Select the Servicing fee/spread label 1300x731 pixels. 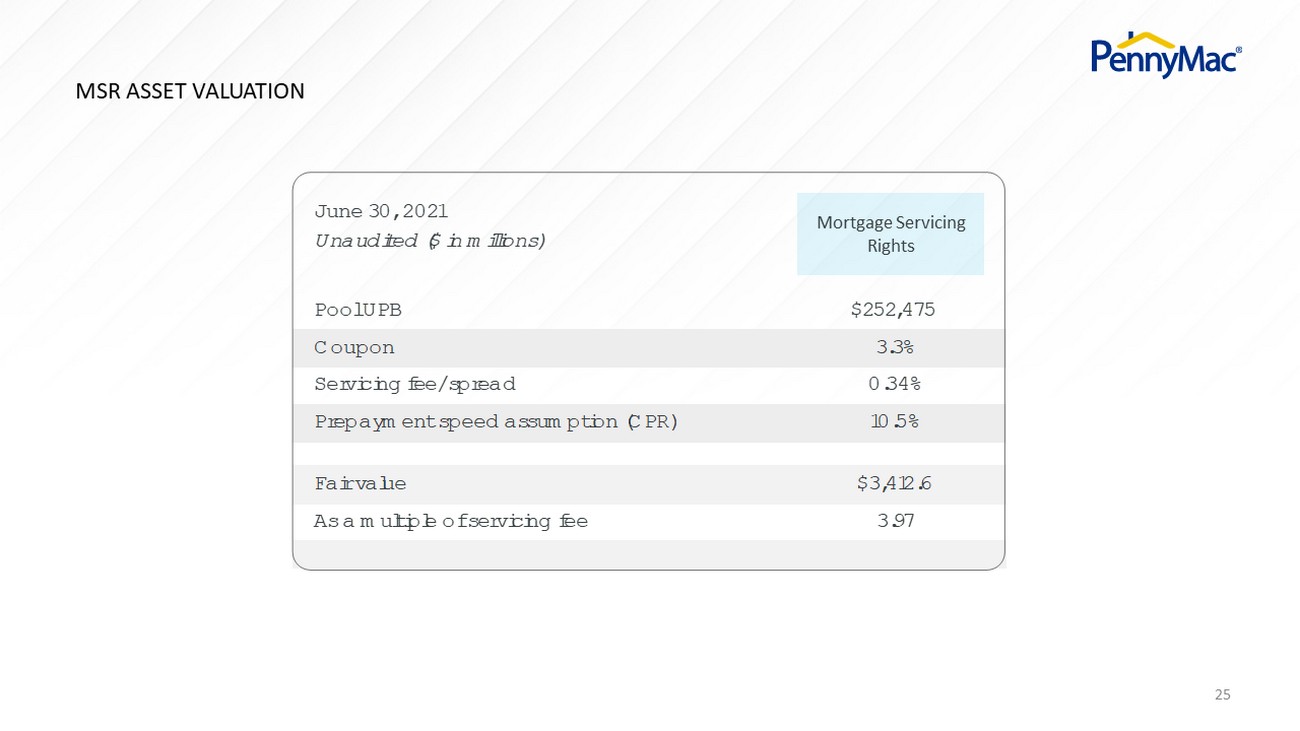coord(415,384)
